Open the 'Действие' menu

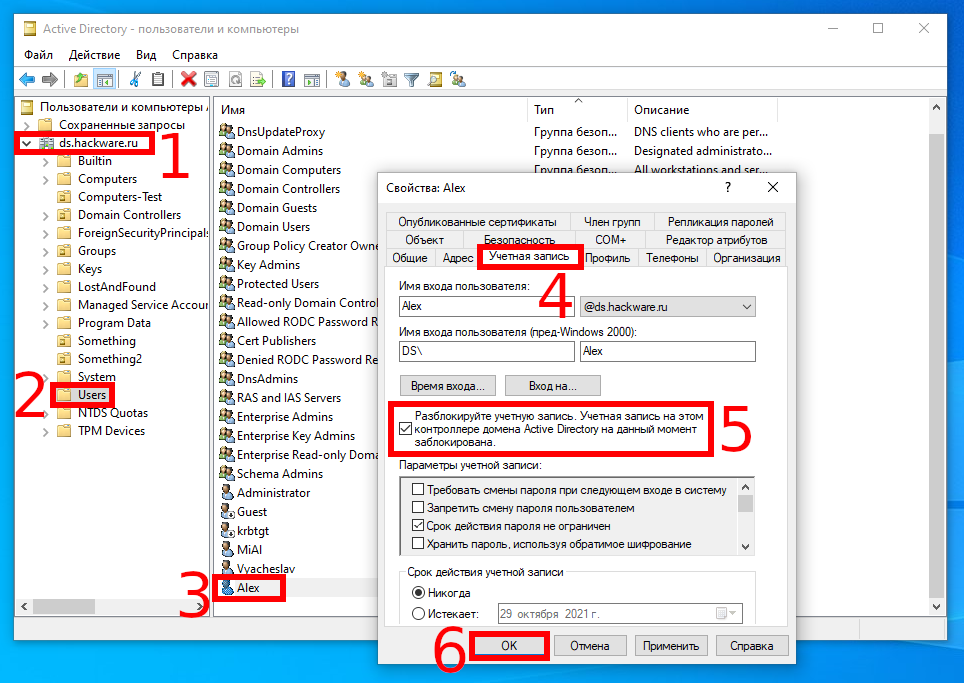tap(95, 55)
